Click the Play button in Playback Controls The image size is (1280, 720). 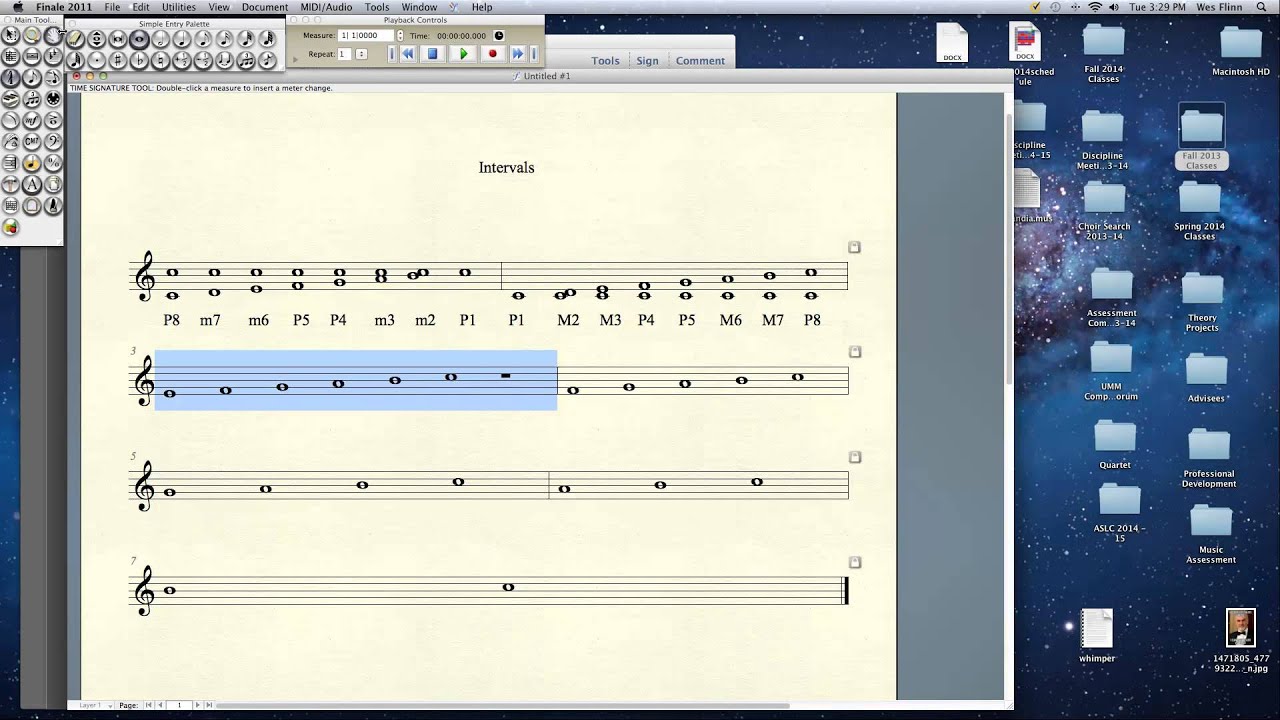pos(463,54)
